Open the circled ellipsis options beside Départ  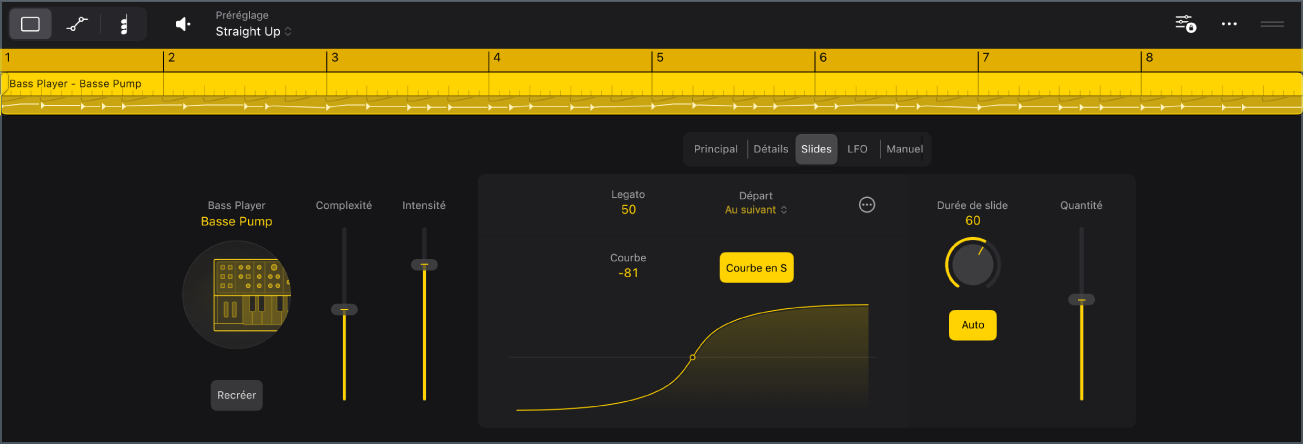click(x=867, y=204)
